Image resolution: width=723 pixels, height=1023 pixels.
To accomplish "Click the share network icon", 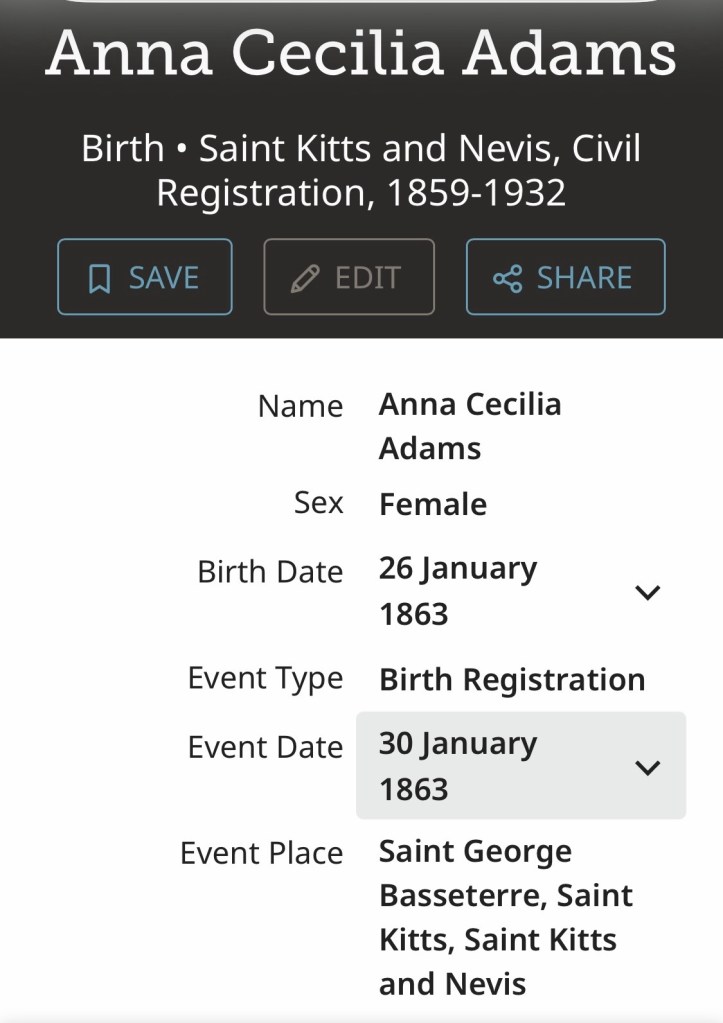I will (x=507, y=279).
